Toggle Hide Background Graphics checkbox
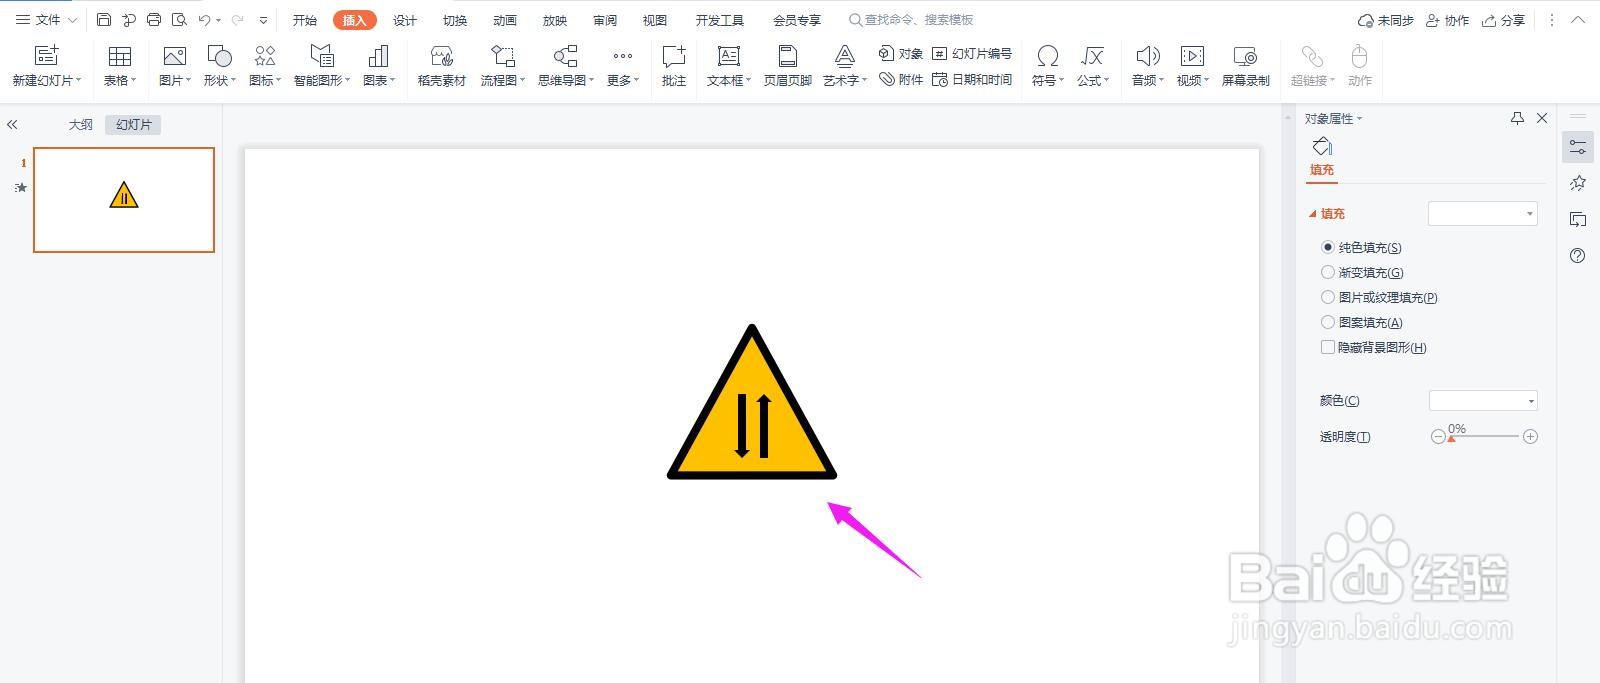Screen dimensions: 1600x683 pos(1328,347)
